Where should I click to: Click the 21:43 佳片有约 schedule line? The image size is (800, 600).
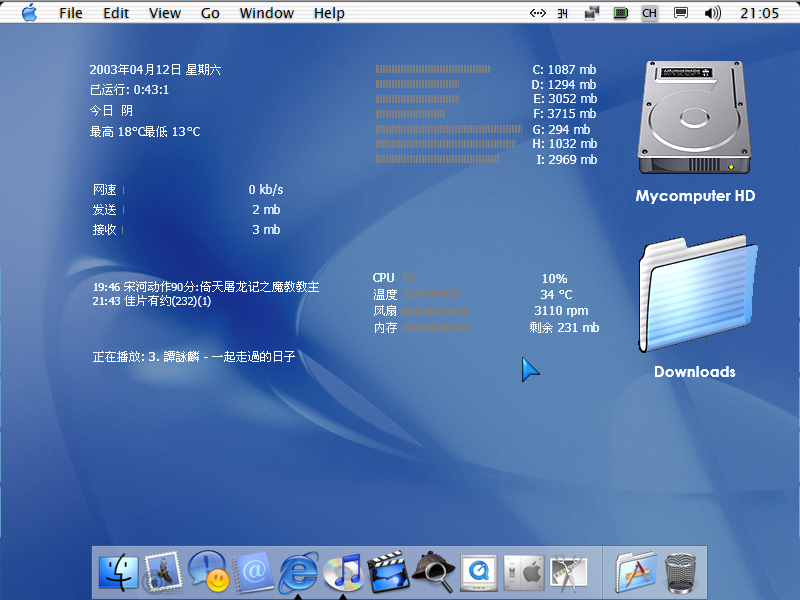click(x=152, y=301)
